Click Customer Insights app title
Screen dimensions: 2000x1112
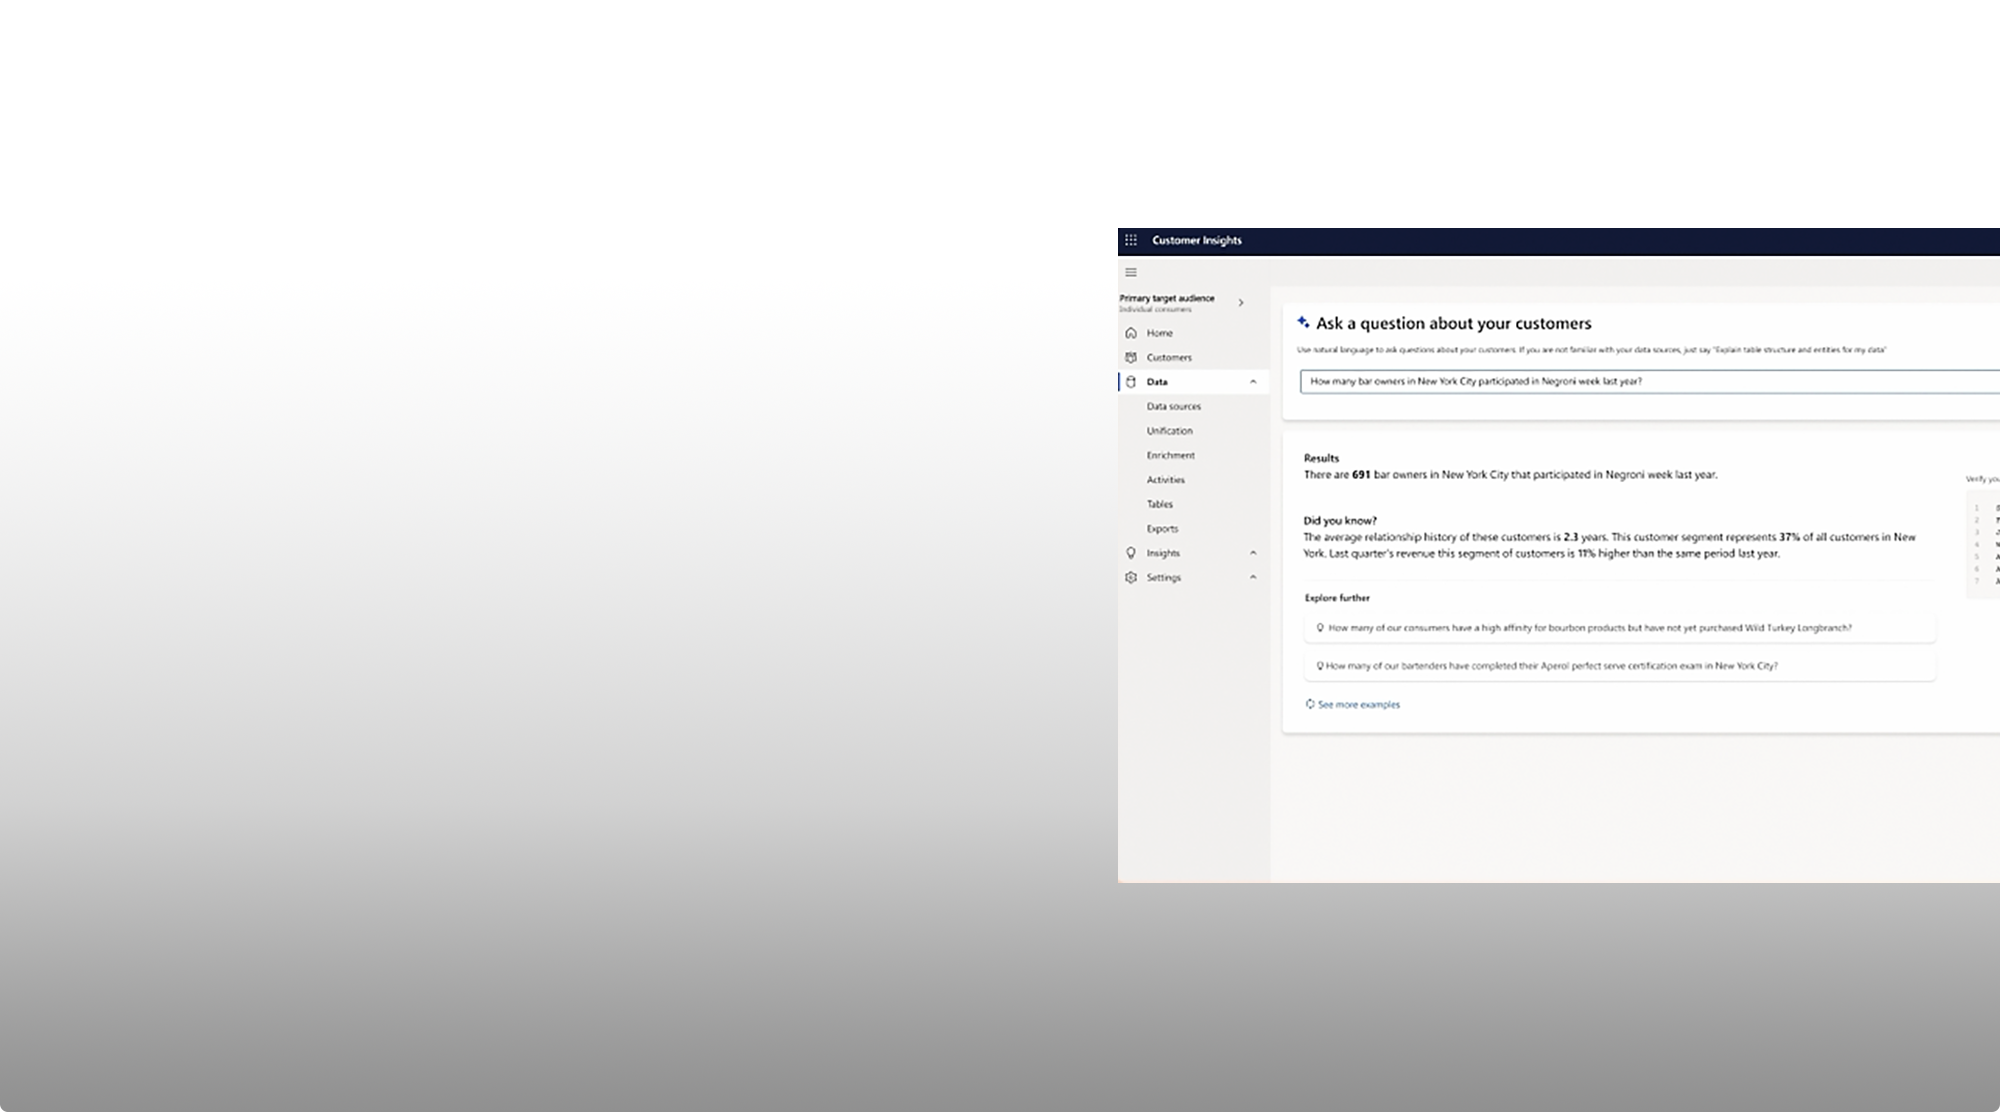tap(1196, 240)
